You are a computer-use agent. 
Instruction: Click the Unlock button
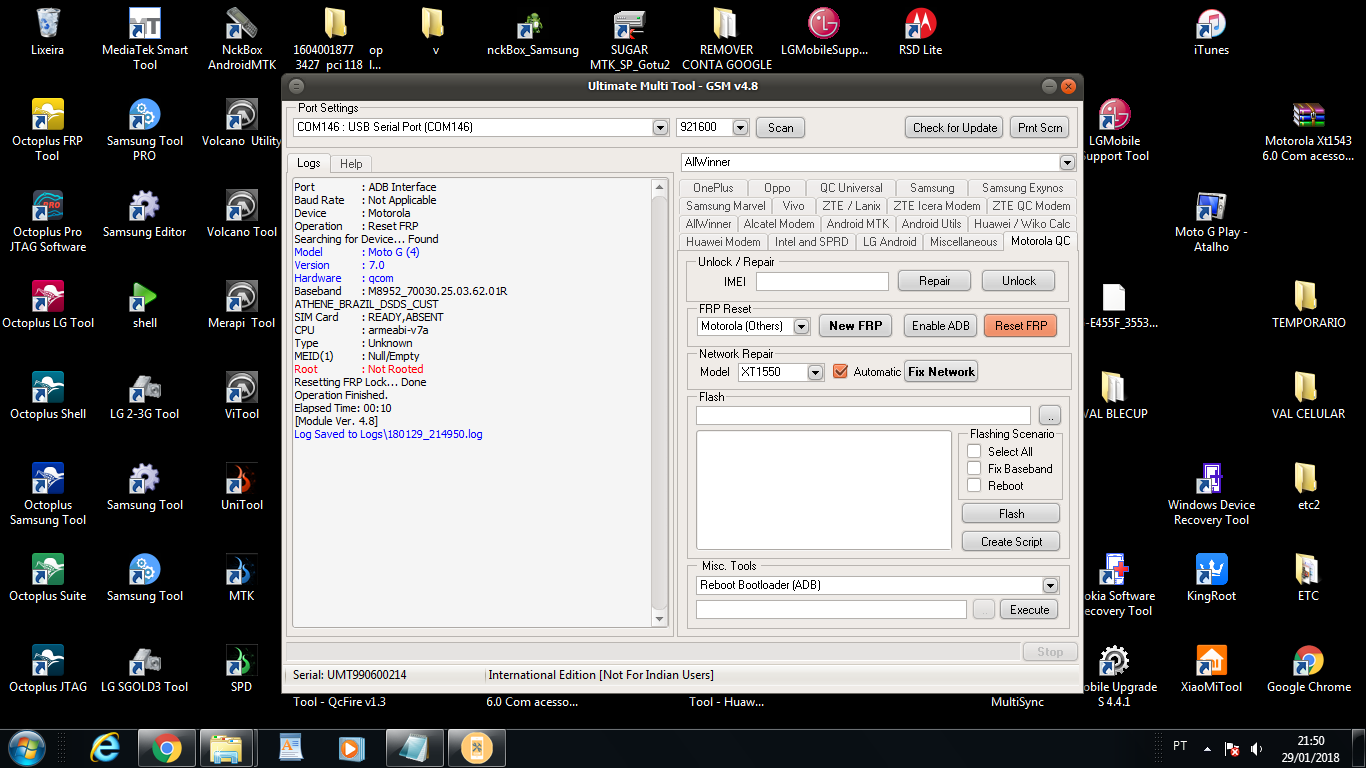(1018, 280)
